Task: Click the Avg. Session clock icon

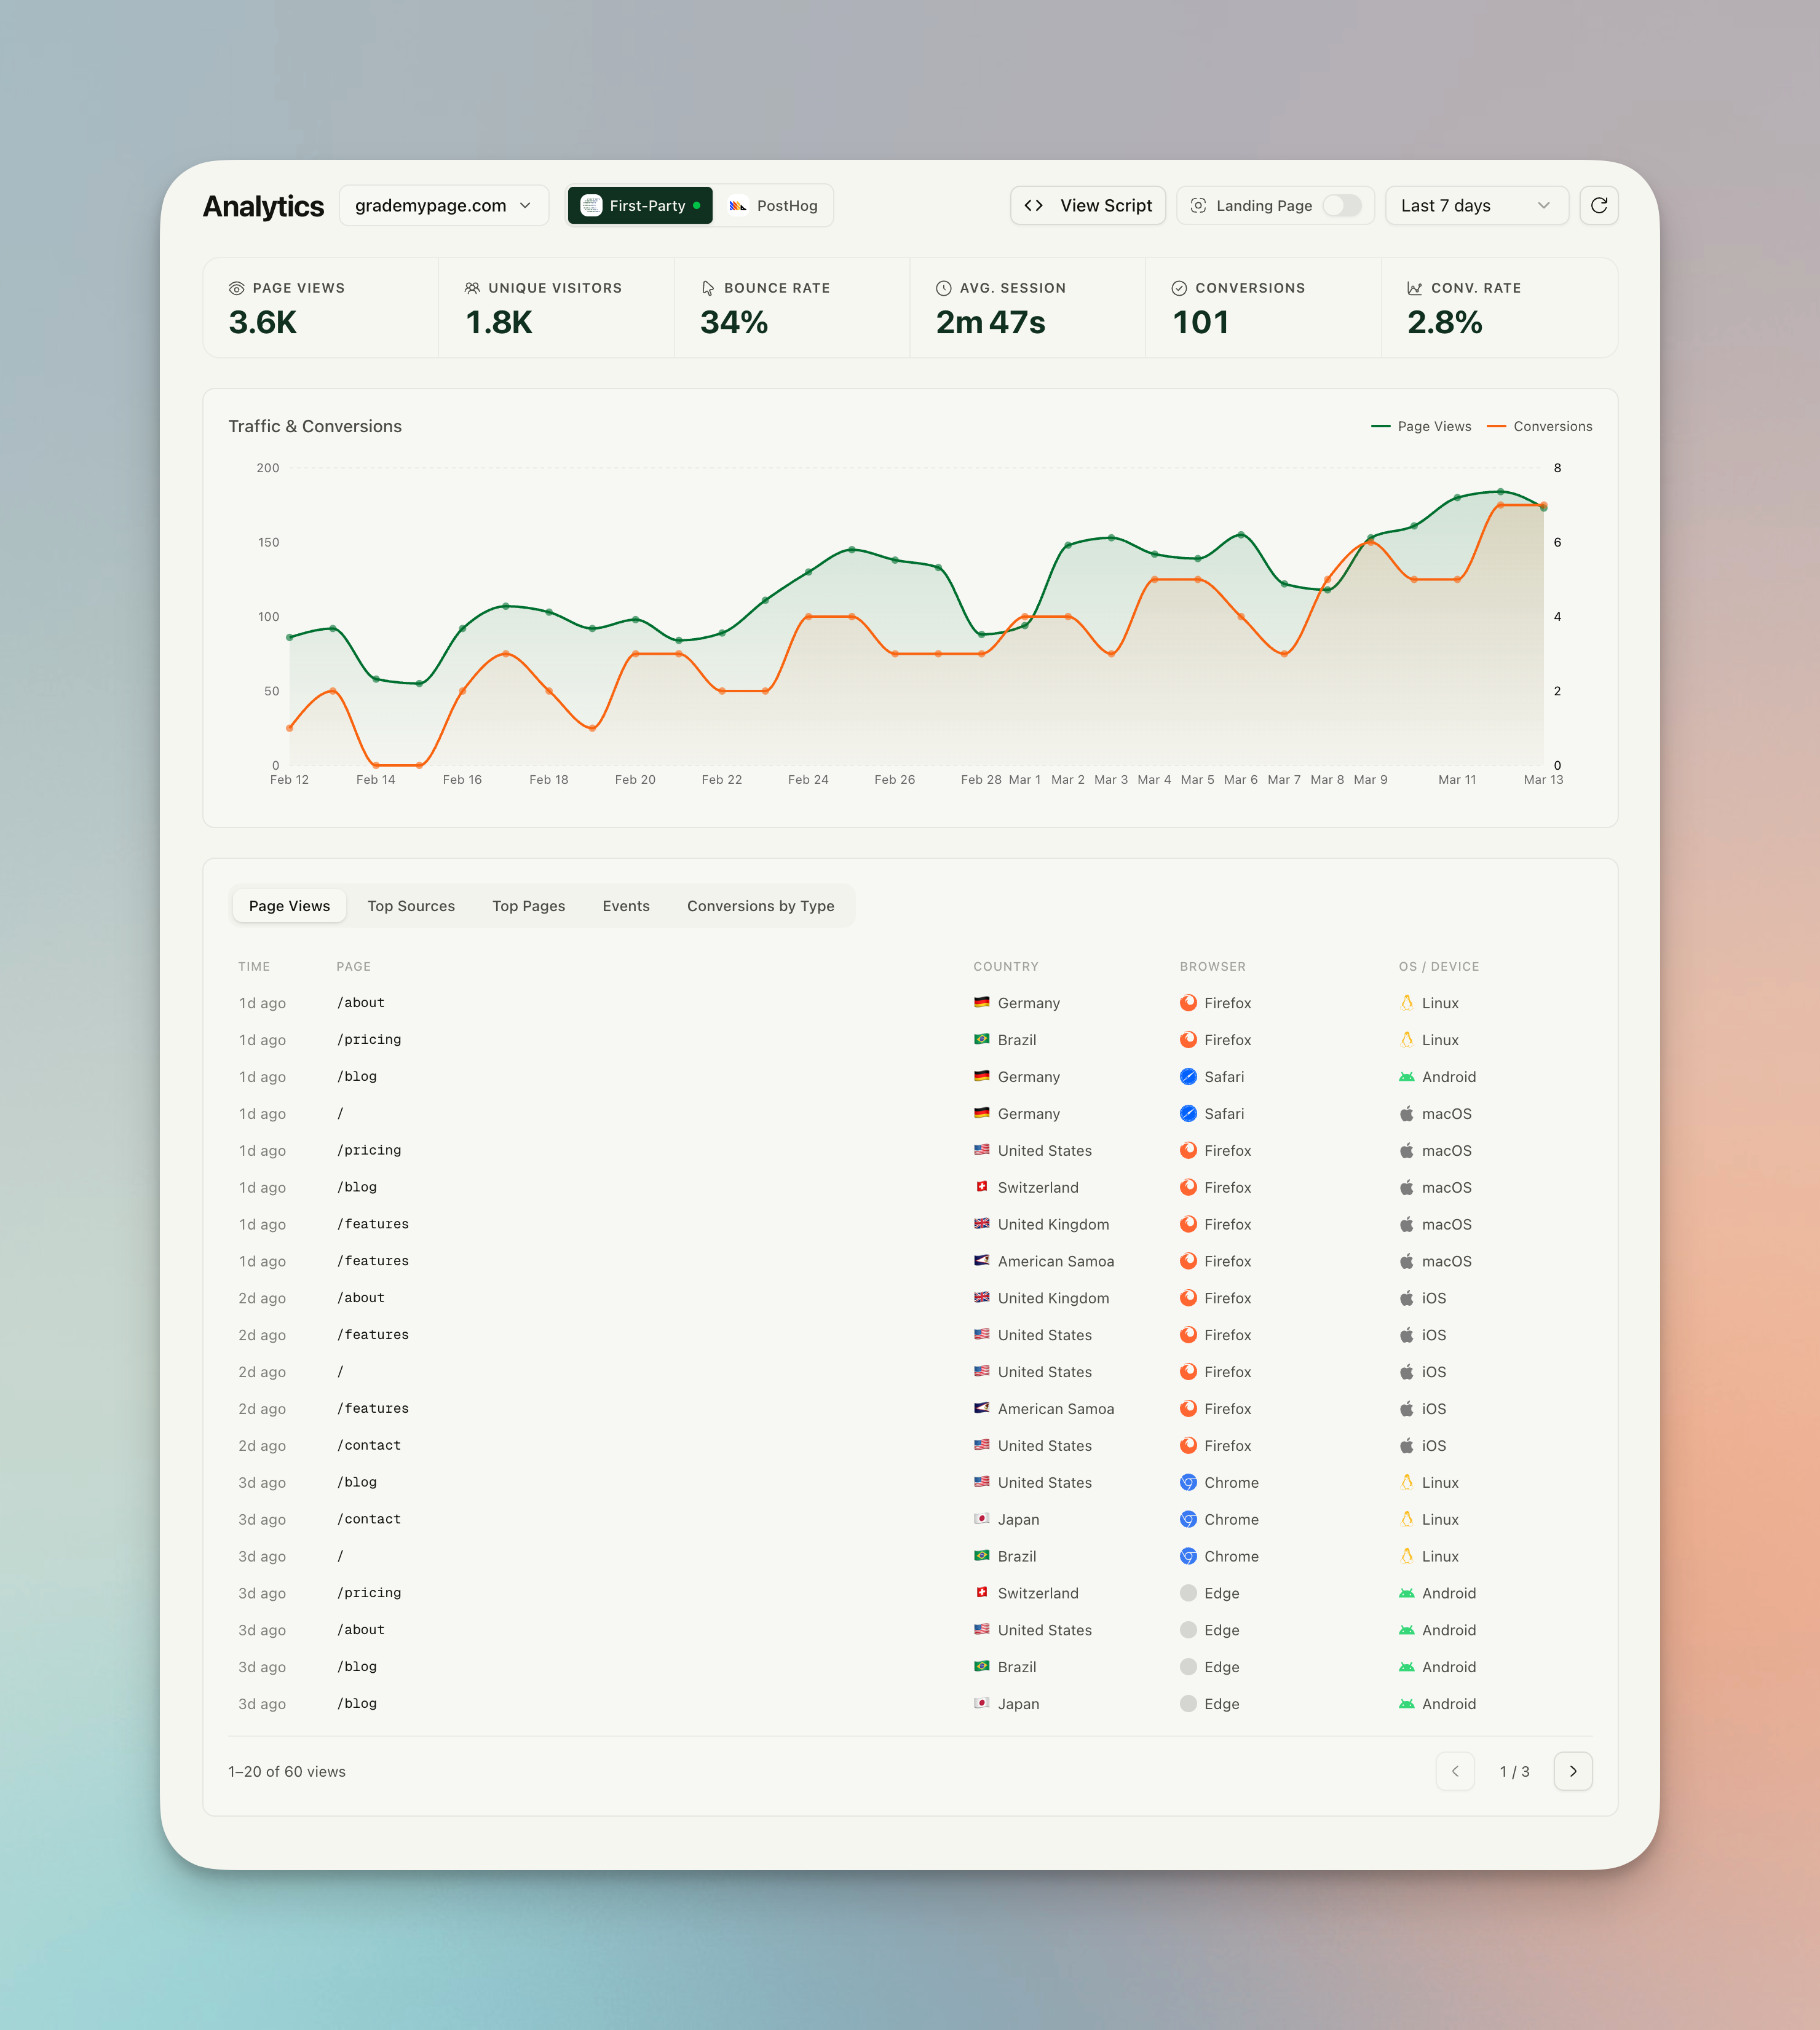Action: [x=943, y=288]
